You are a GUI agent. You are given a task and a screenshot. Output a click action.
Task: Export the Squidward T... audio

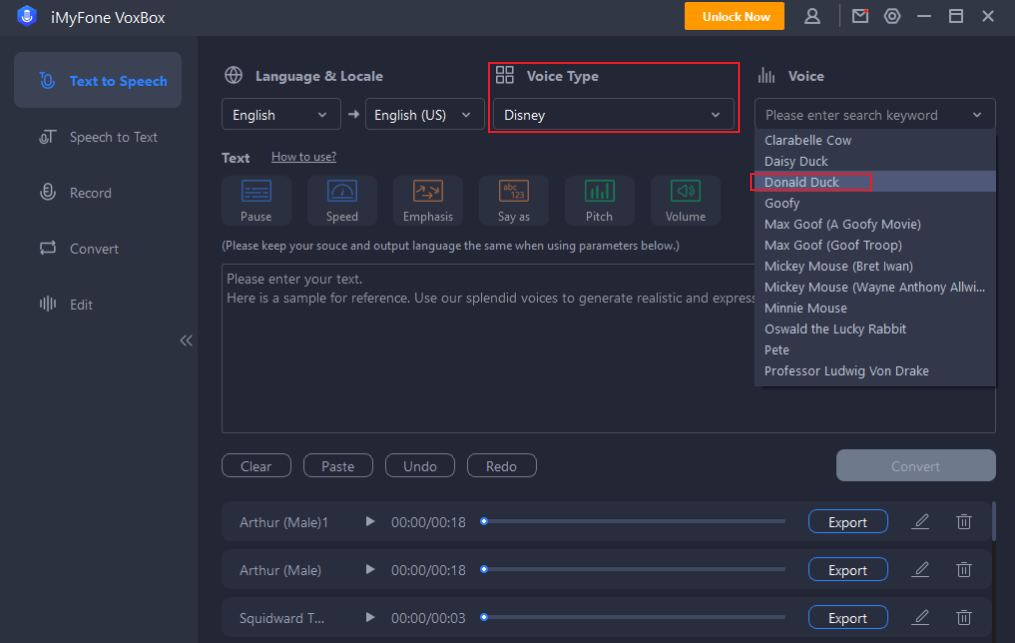pyautogui.click(x=848, y=618)
